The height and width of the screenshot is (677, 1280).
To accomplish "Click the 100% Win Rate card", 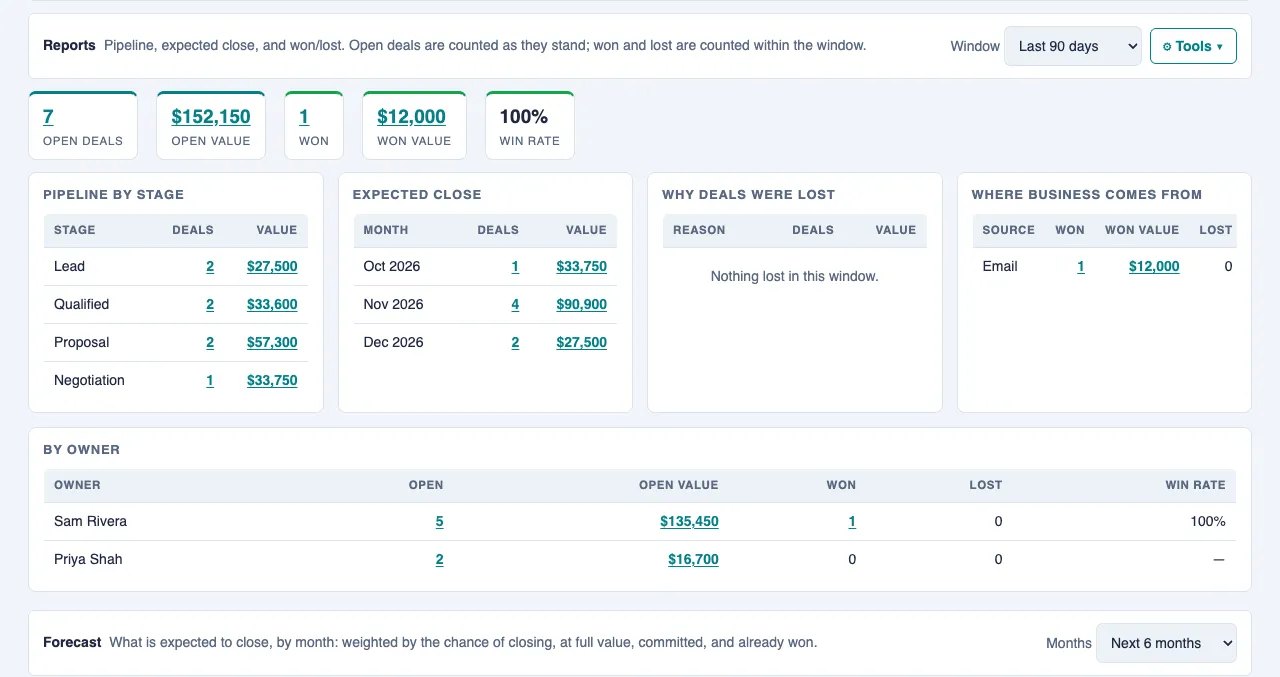I will tap(529, 125).
